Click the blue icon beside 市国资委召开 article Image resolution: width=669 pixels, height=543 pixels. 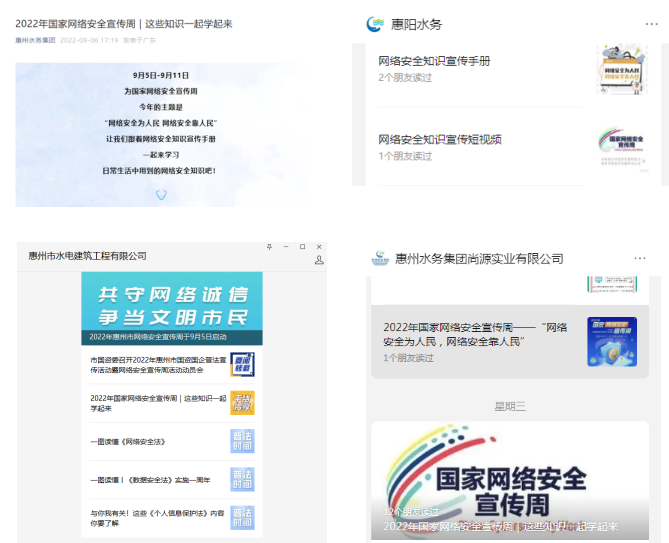tap(242, 363)
